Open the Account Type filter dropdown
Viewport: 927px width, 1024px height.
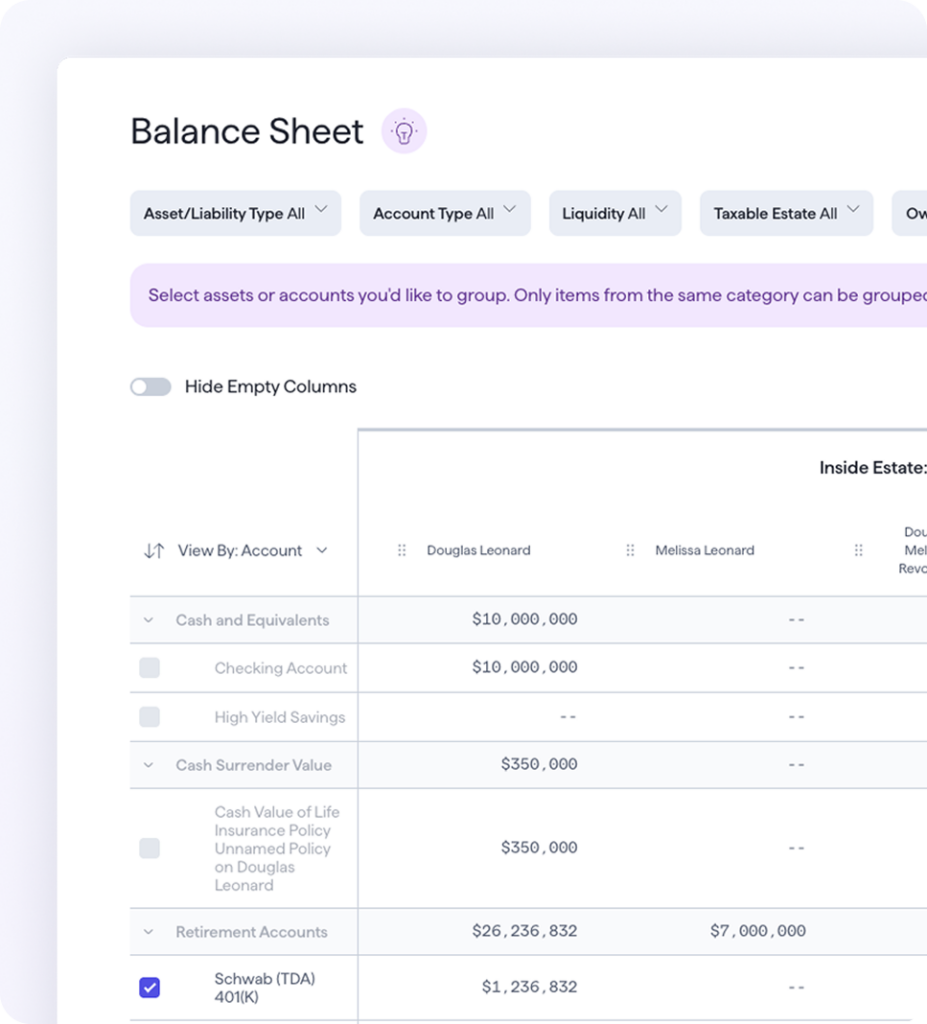click(x=444, y=213)
